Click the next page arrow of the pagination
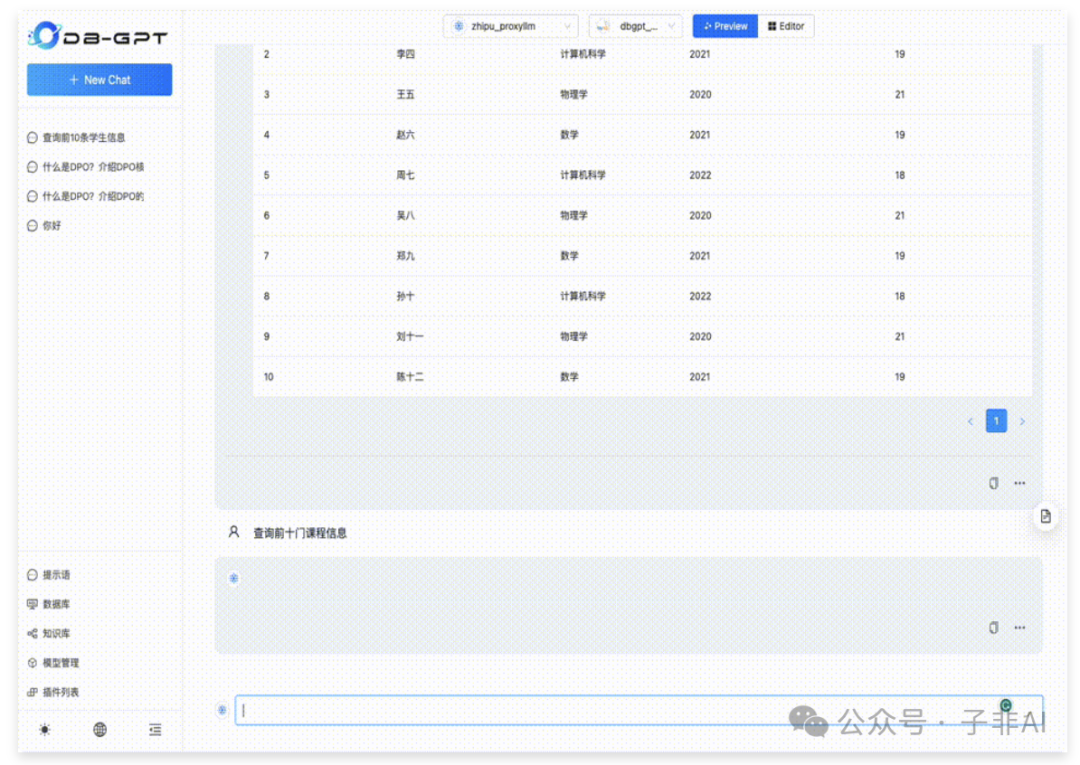 pyautogui.click(x=1022, y=421)
